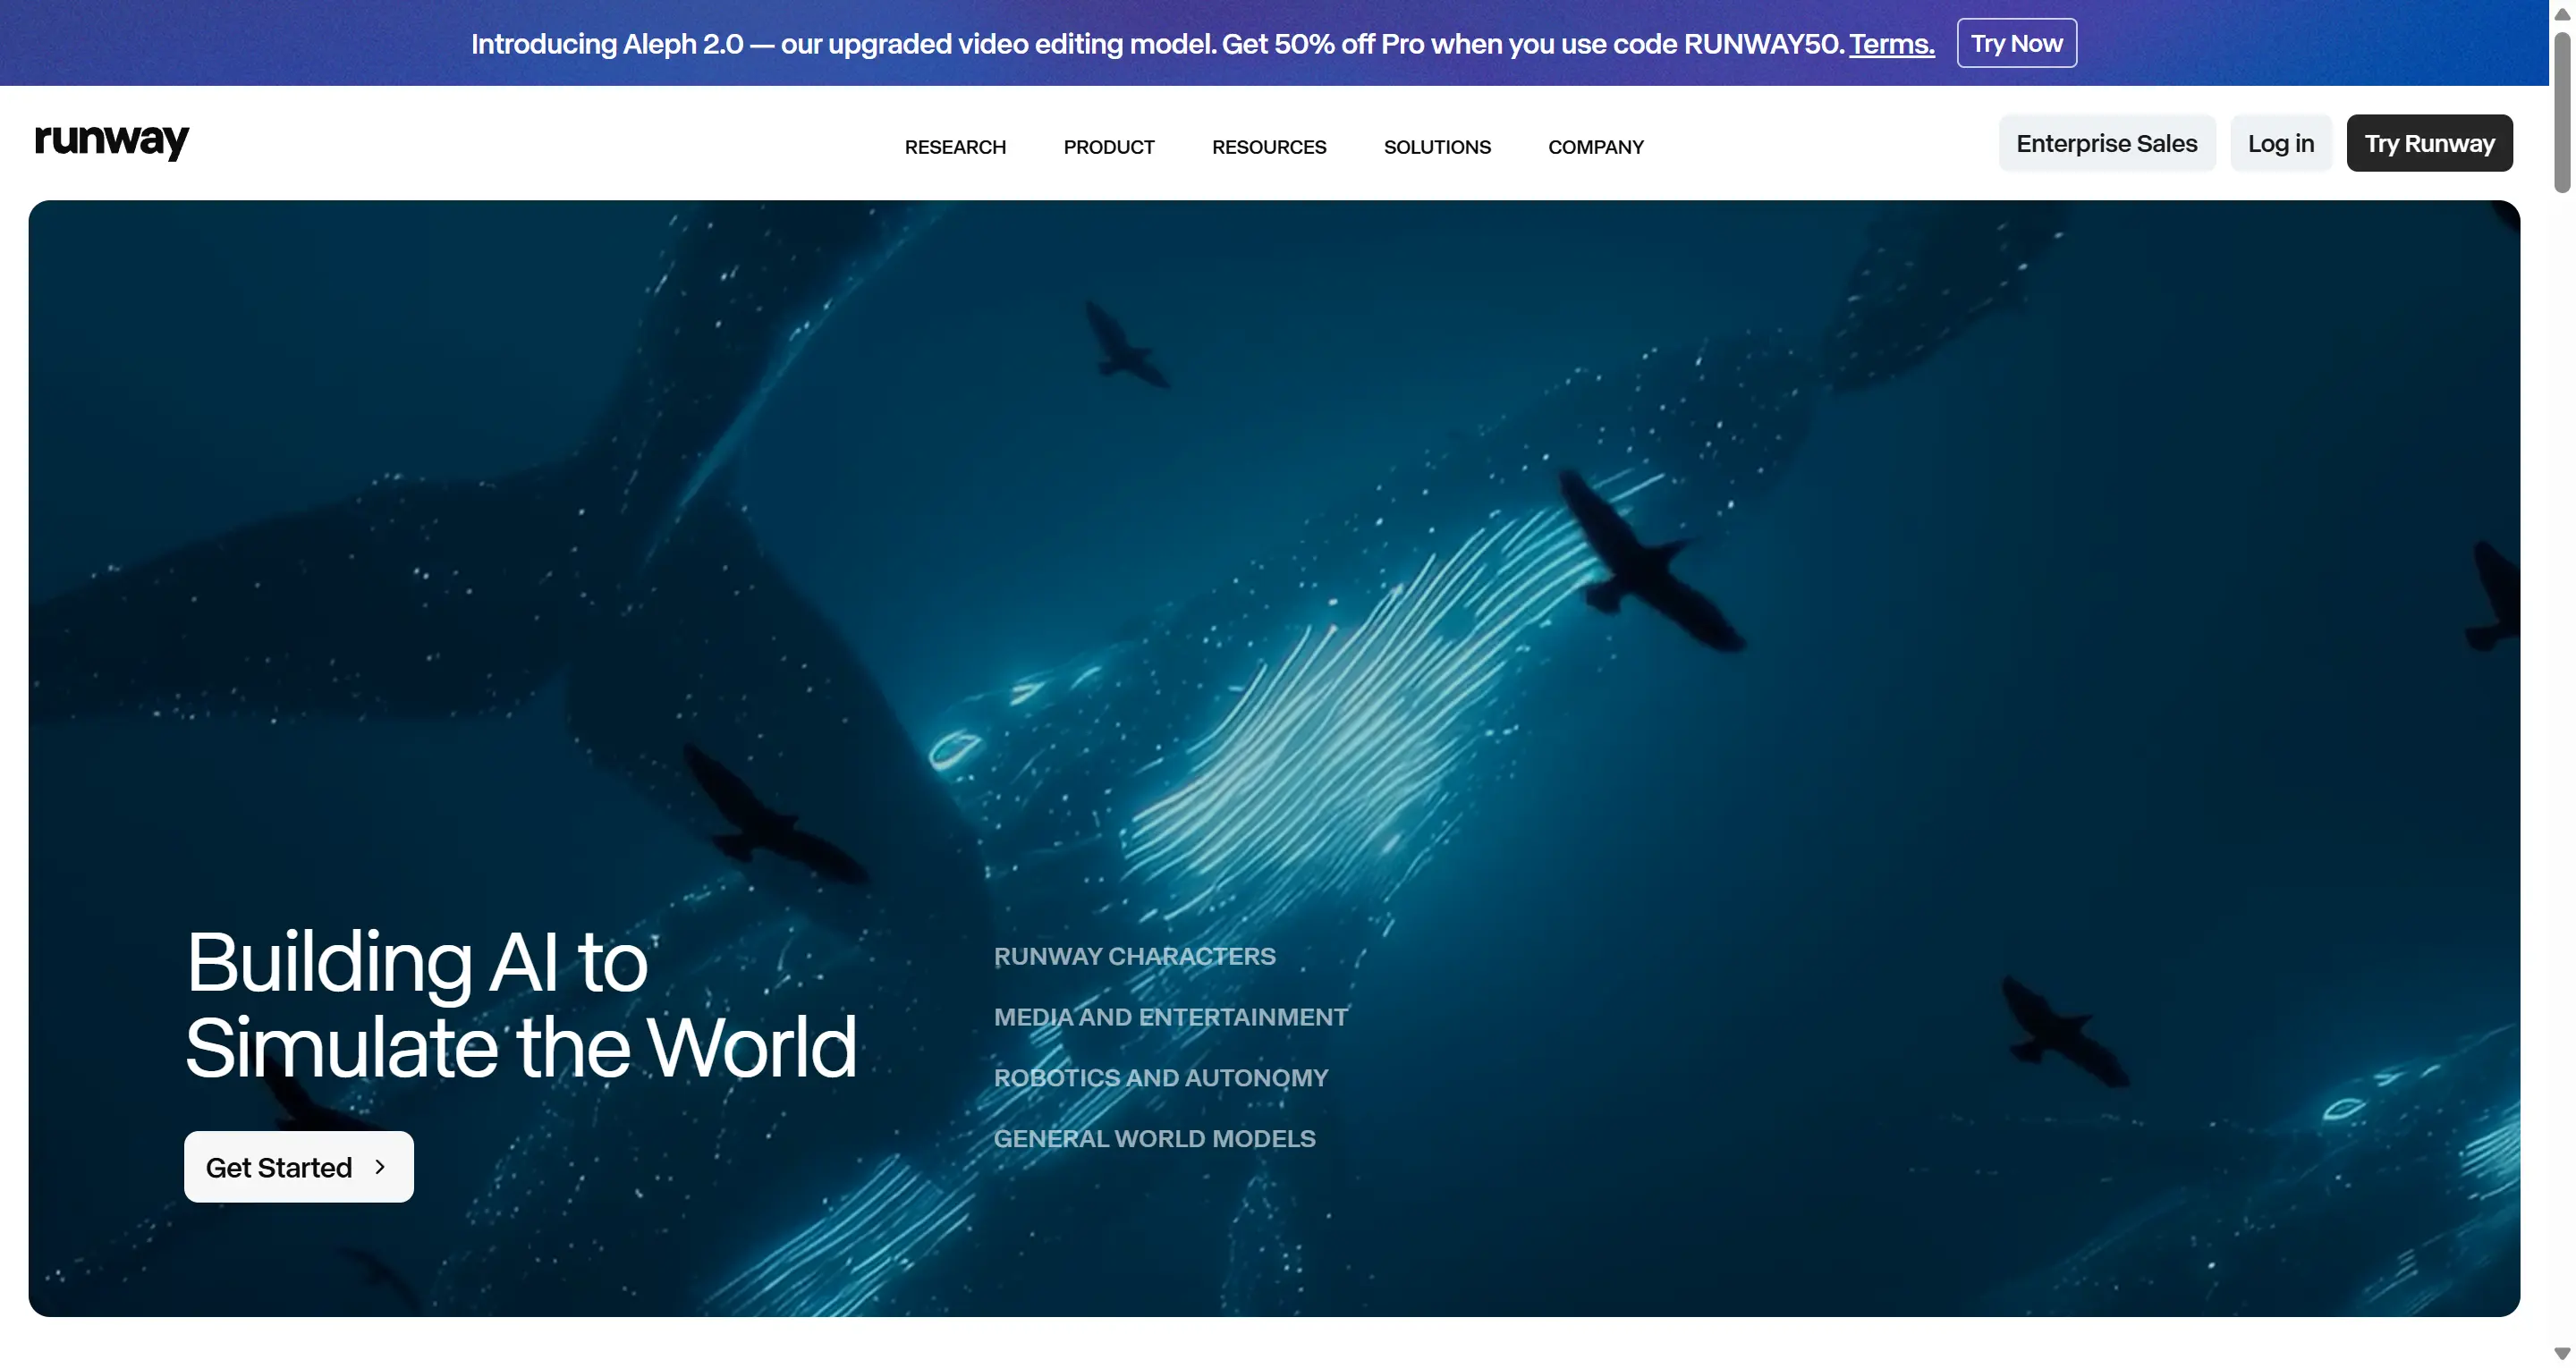The width and height of the screenshot is (2576, 1368).
Task: Click the arrow icon in Get Started
Action: 380,1167
